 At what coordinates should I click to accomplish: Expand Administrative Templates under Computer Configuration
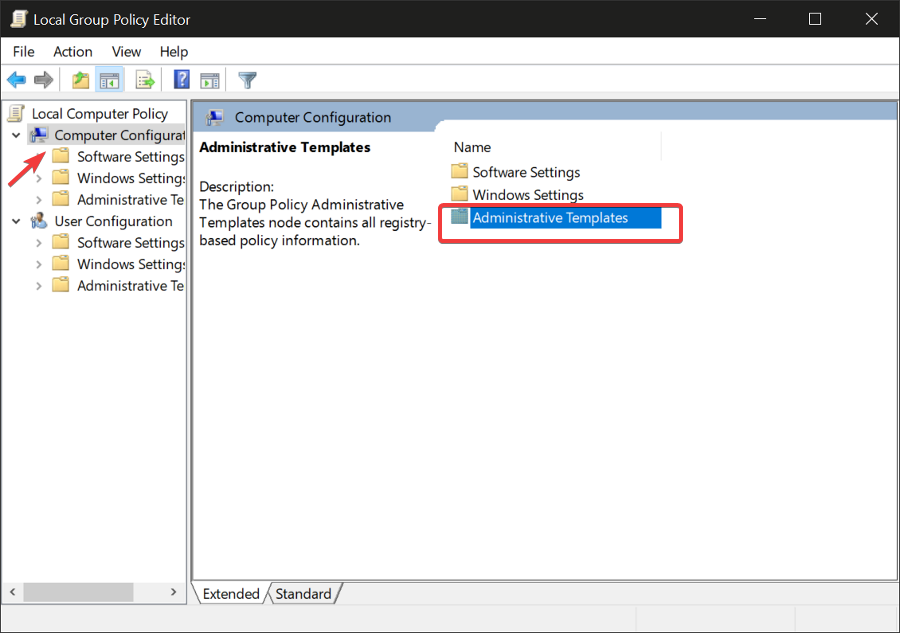point(38,200)
